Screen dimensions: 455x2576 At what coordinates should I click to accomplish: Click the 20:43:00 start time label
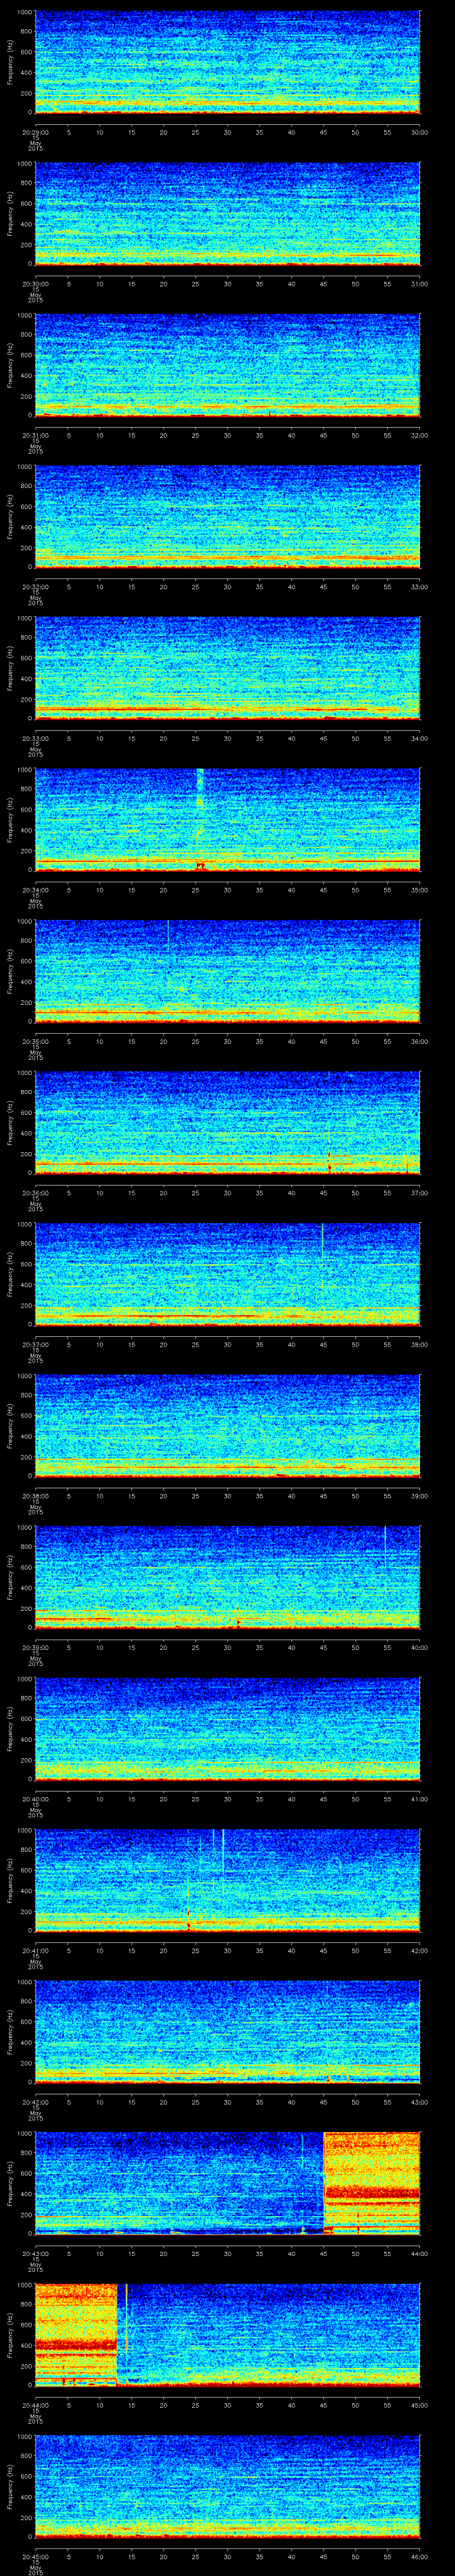coord(36,2253)
